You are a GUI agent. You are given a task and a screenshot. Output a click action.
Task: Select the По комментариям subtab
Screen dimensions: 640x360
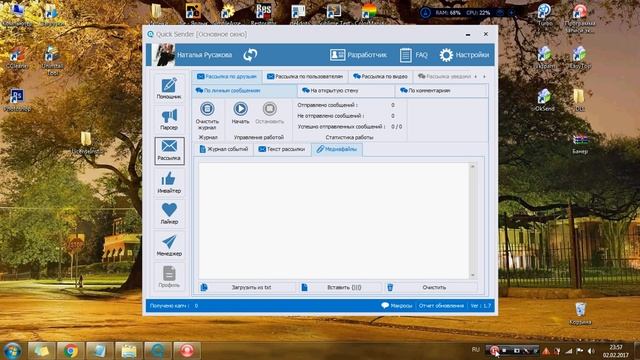pos(441,91)
